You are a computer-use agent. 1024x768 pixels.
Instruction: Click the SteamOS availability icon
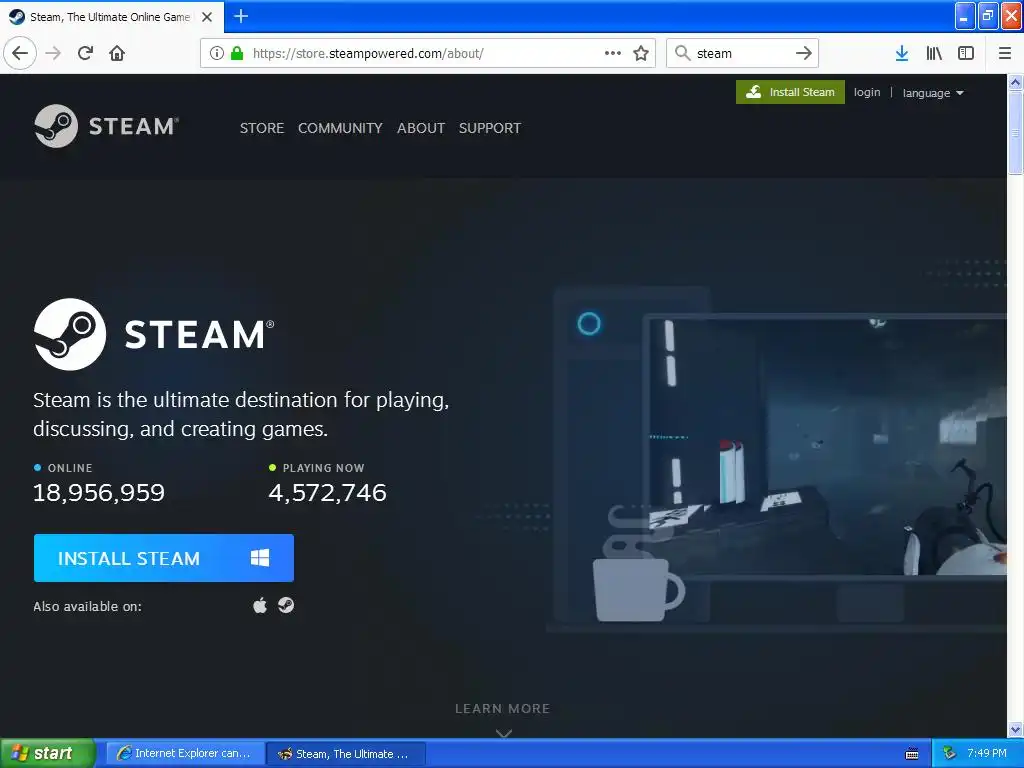286,605
